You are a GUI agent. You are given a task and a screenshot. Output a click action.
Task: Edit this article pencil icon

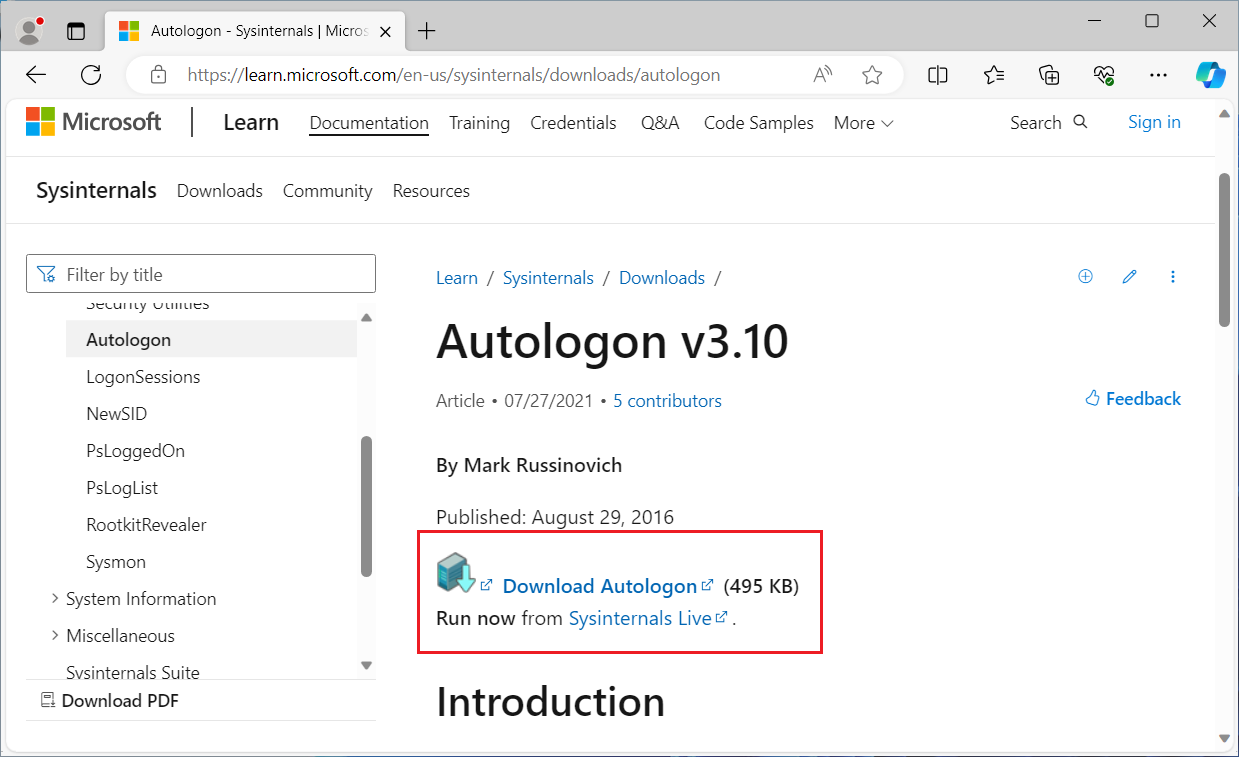[x=1130, y=277]
